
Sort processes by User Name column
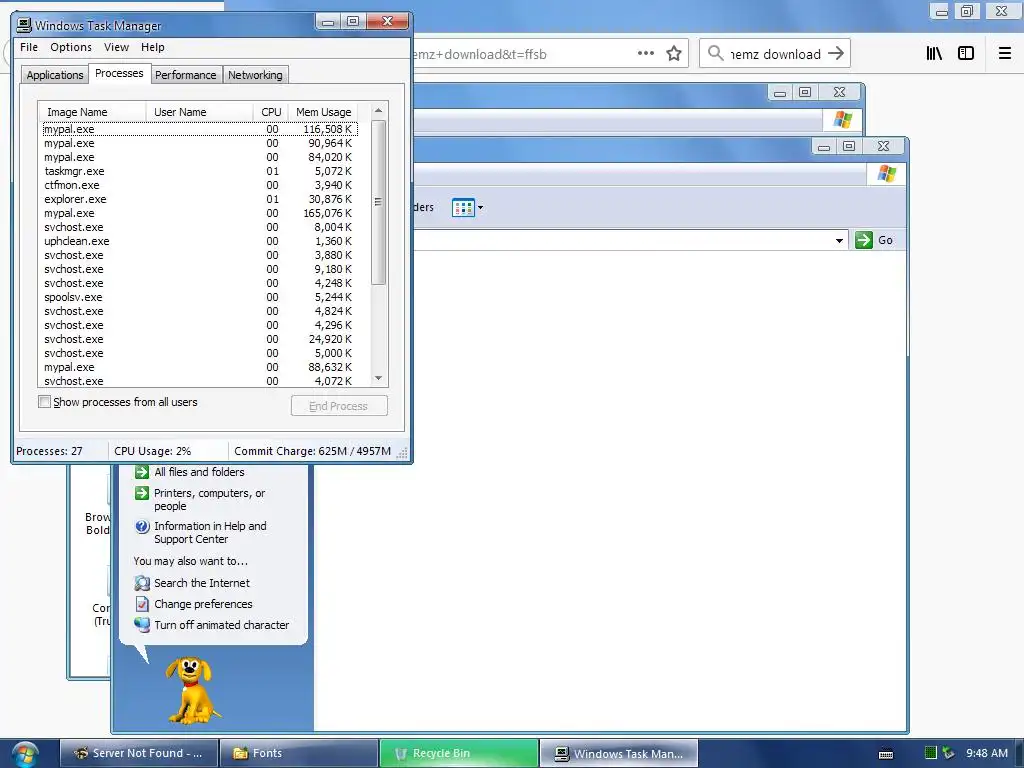(199, 112)
